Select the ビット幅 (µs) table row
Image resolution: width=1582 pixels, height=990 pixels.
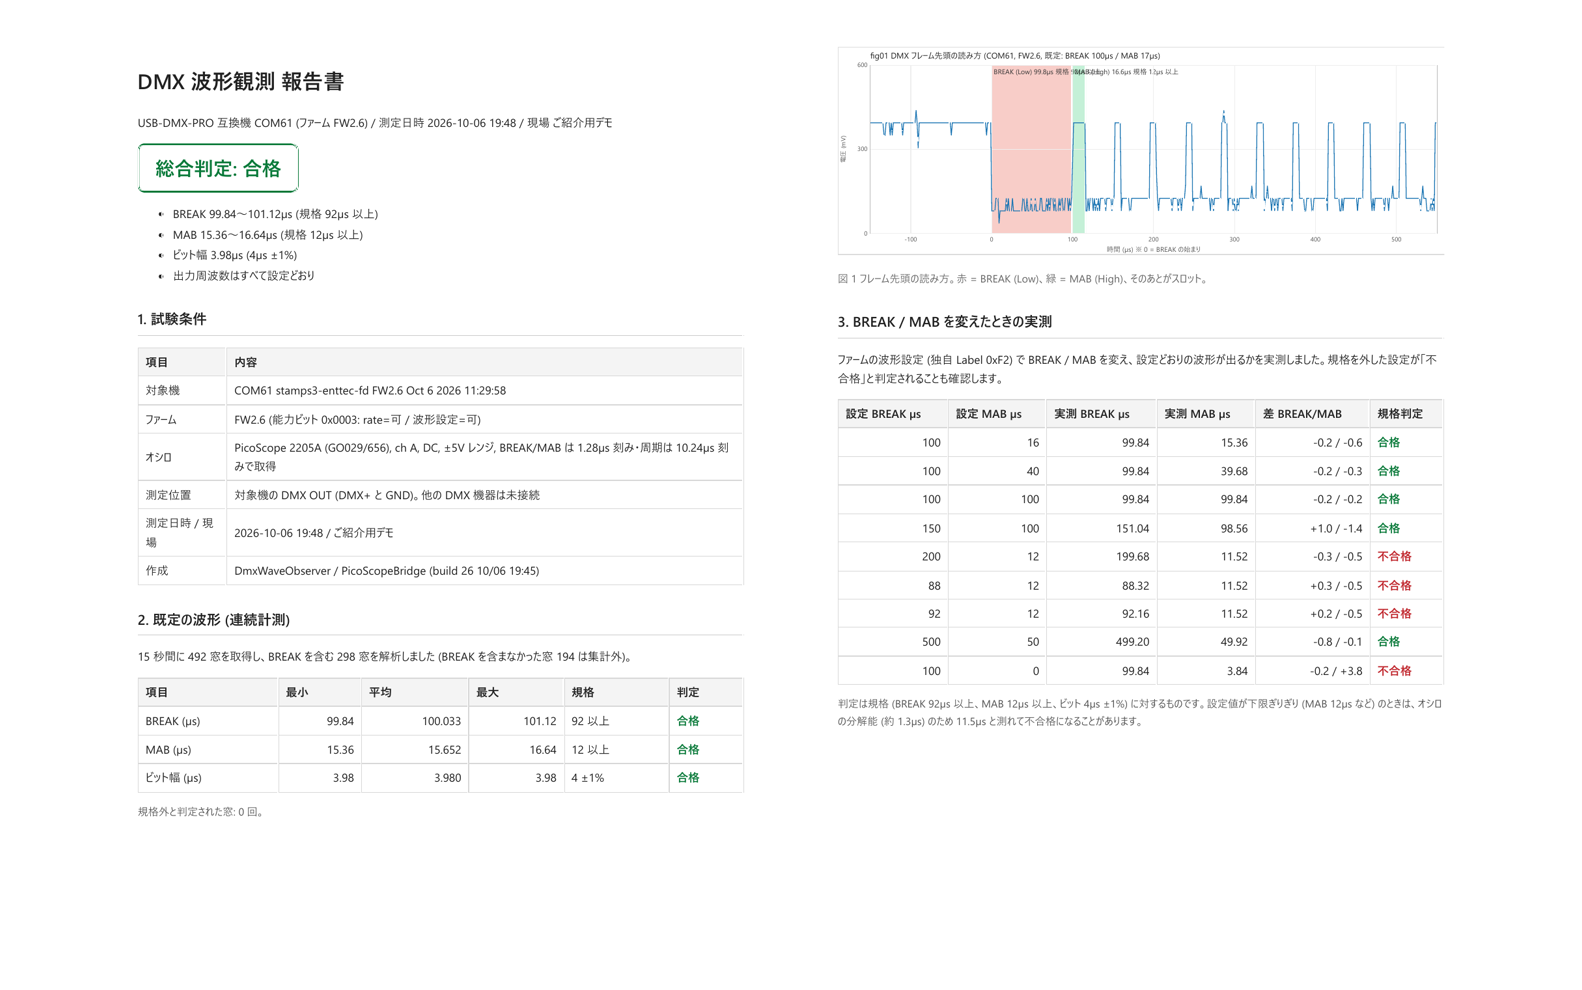click(440, 778)
